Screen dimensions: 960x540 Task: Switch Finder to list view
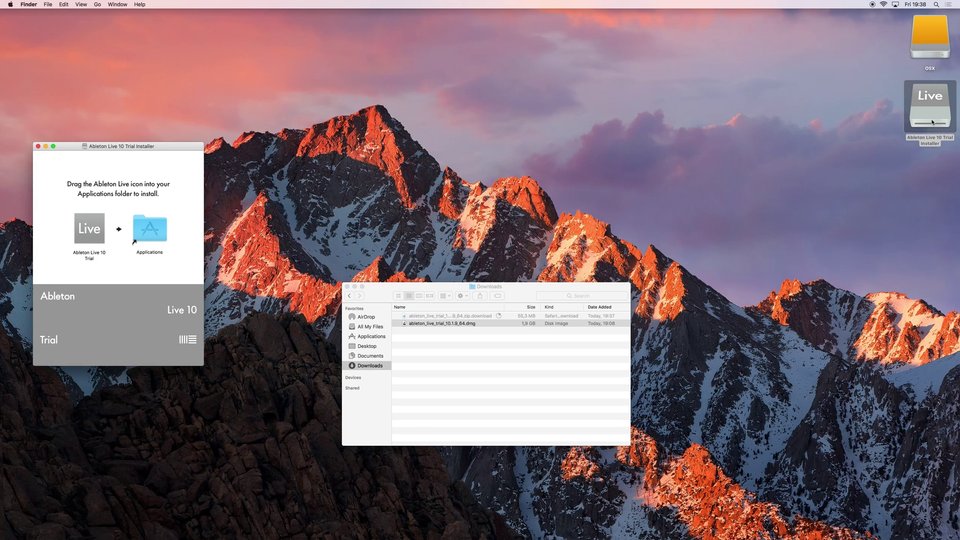pyautogui.click(x=409, y=296)
